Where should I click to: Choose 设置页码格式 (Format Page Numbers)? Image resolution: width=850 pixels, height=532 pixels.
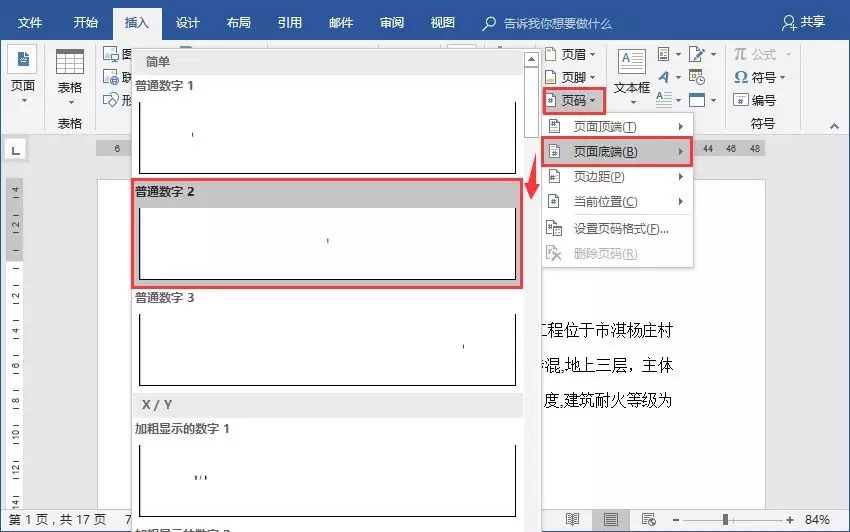coord(617,228)
